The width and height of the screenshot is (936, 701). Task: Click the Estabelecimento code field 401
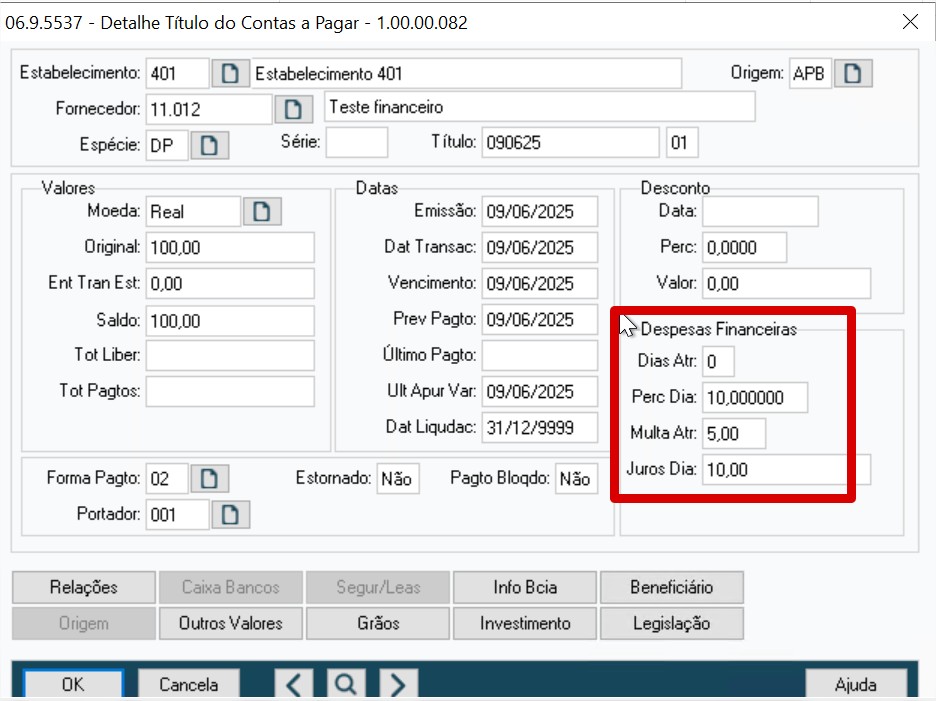[x=177, y=73]
